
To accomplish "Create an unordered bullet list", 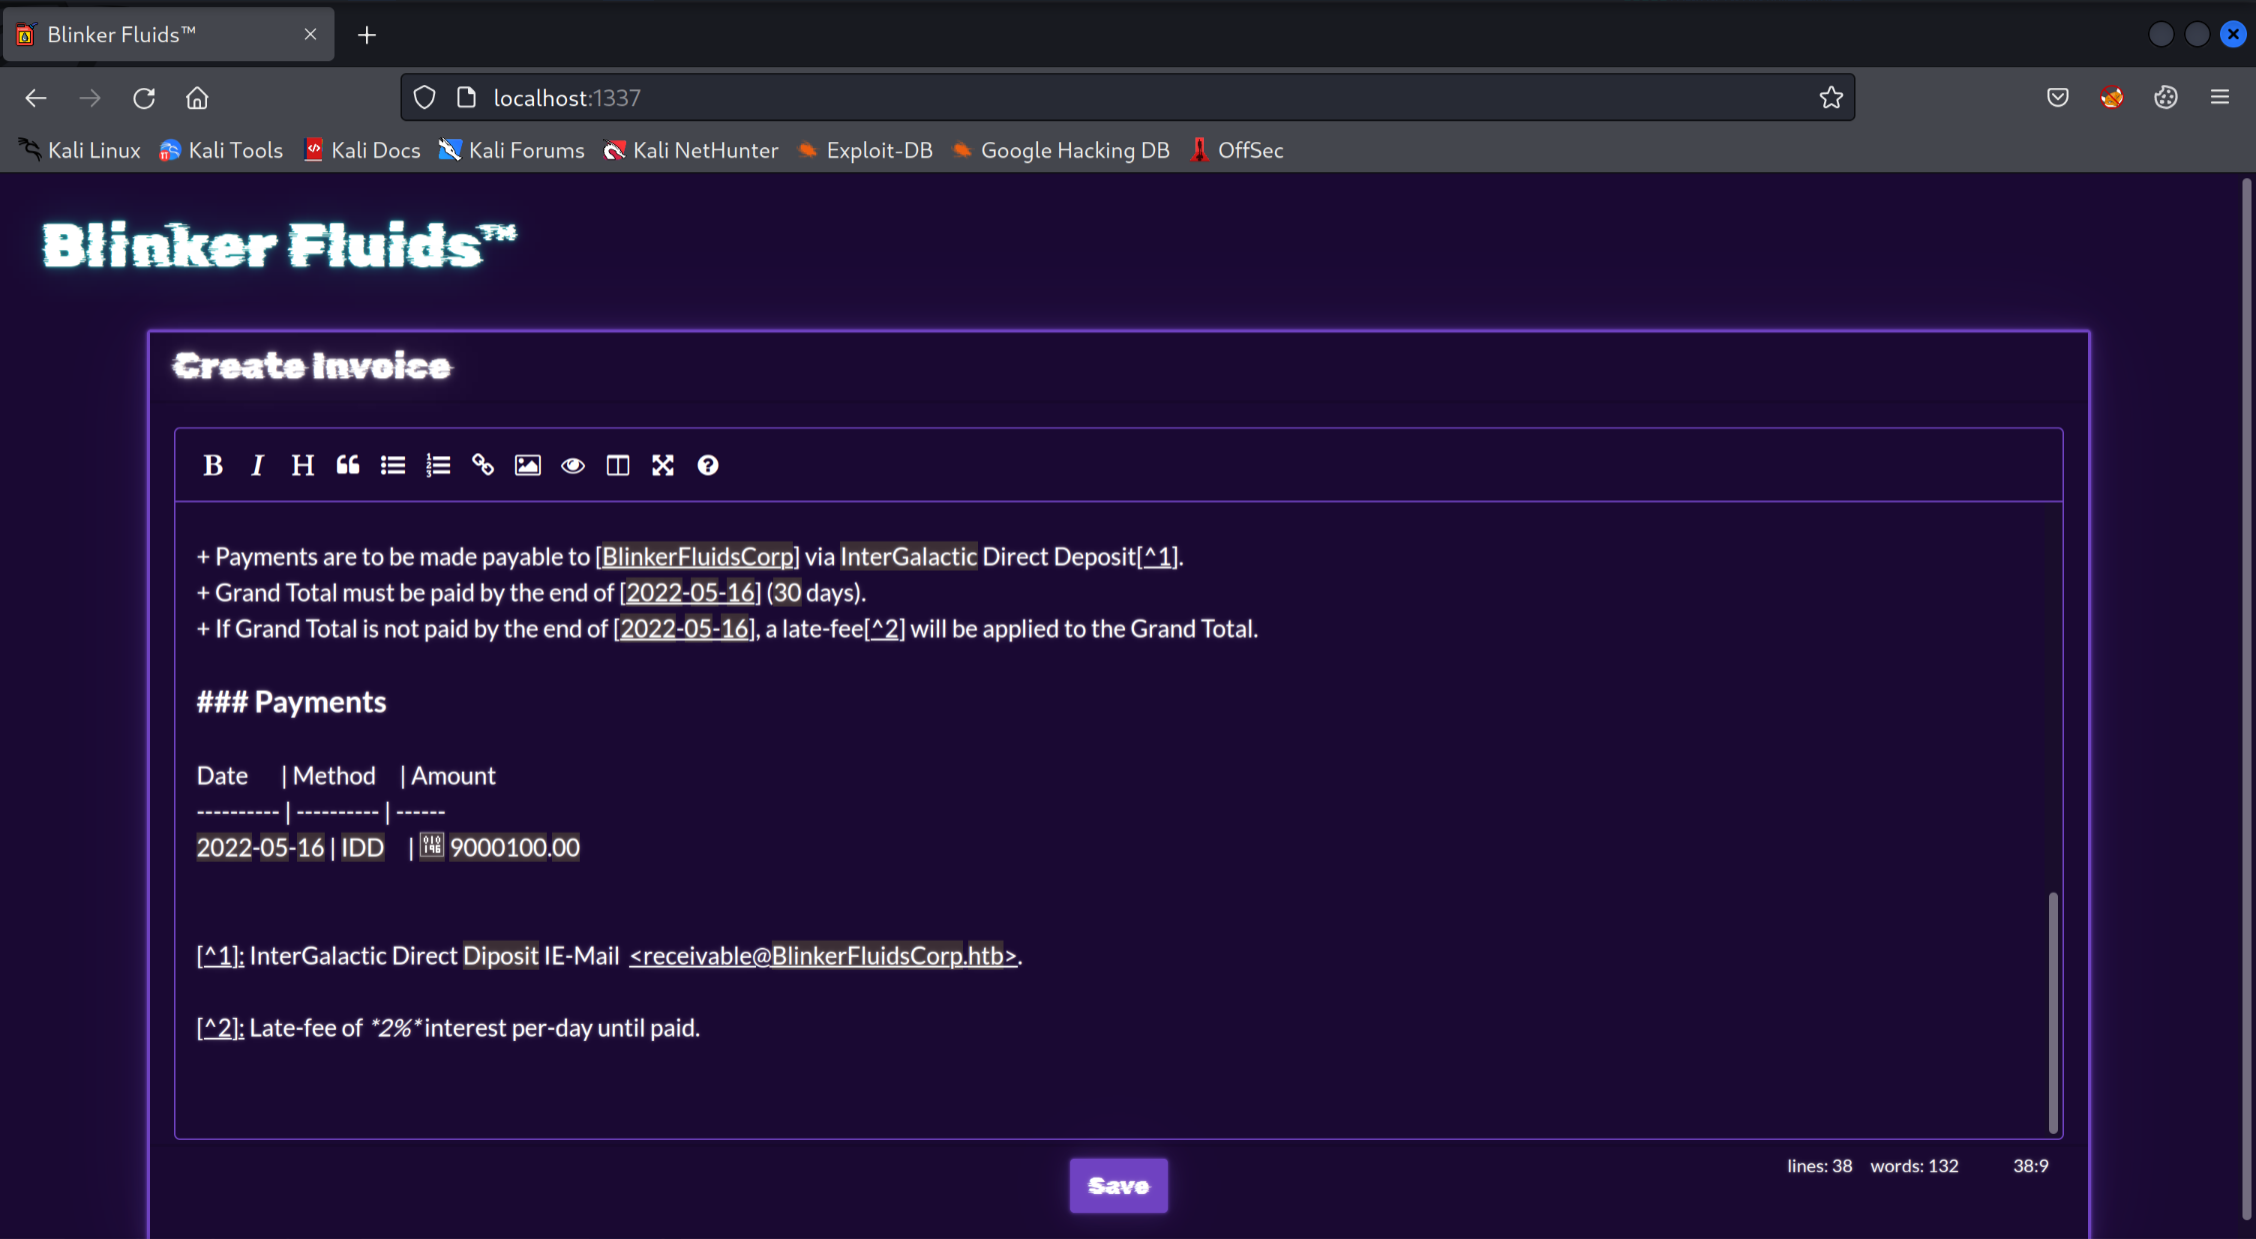I will 392,464.
